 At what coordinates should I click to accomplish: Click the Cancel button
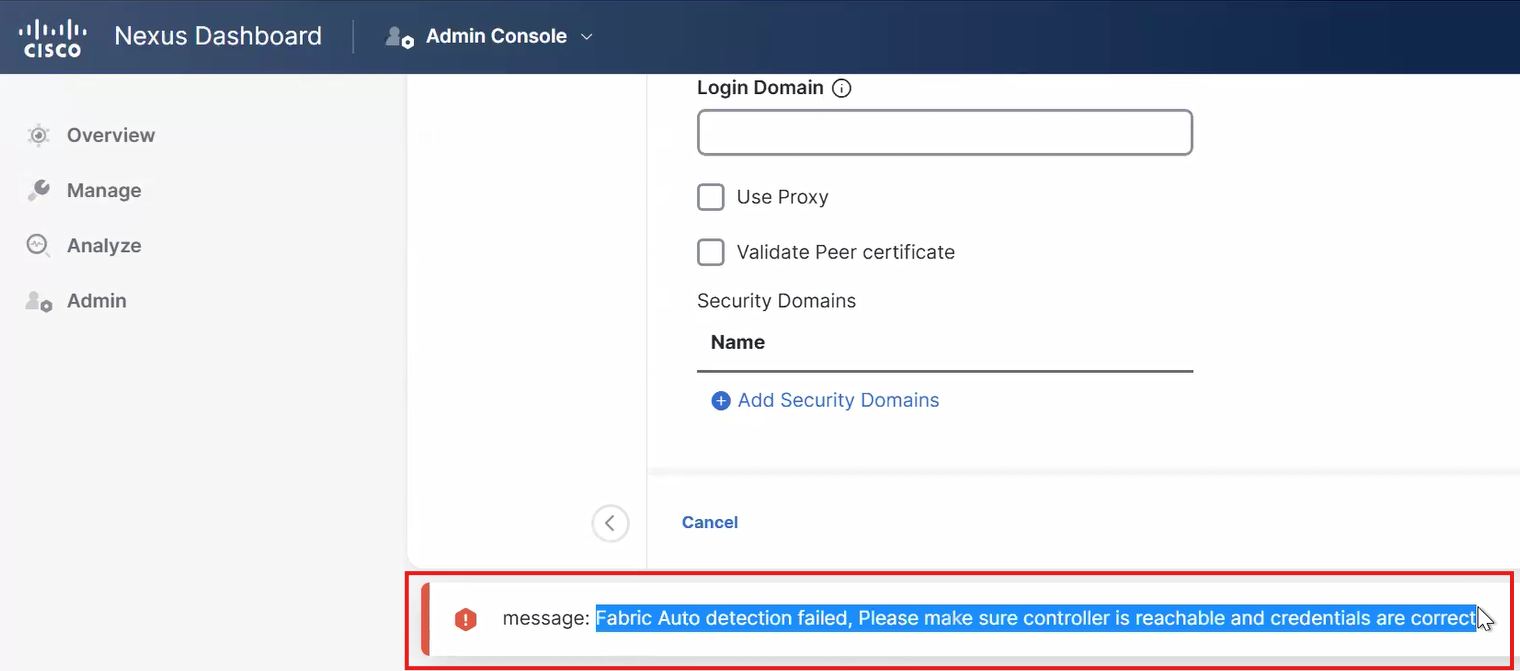click(x=710, y=522)
